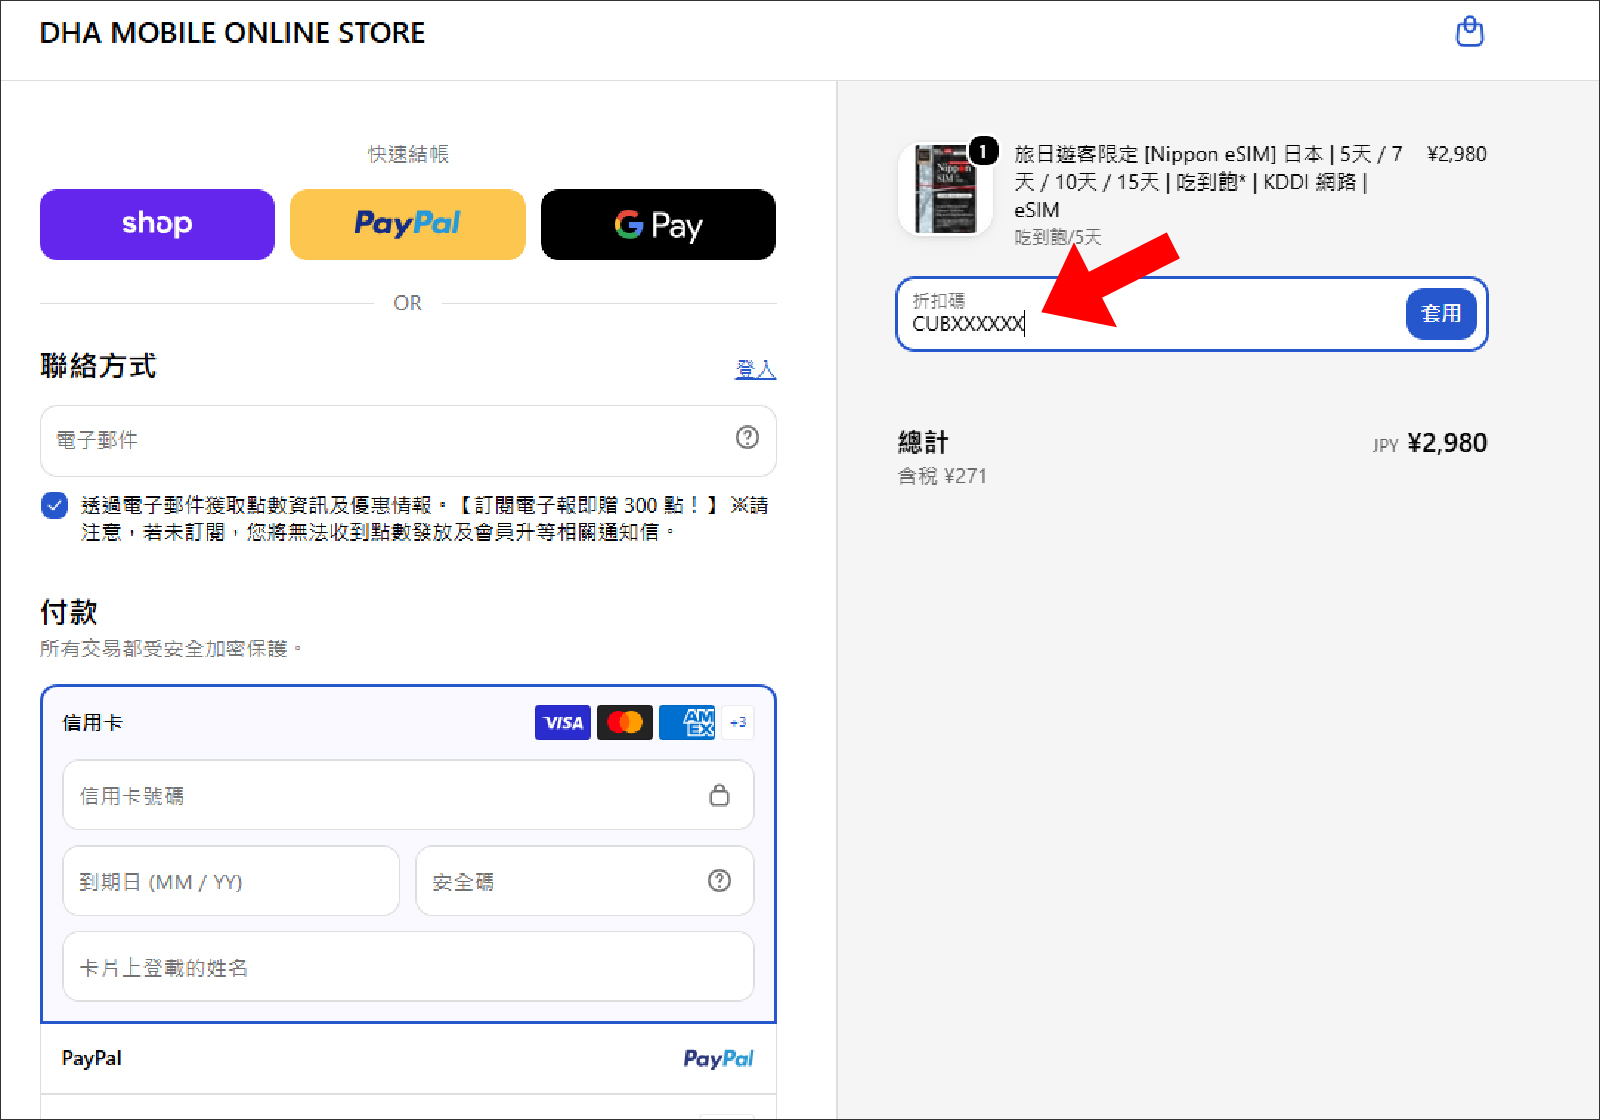Click the 付款 section heading
The height and width of the screenshot is (1120, 1600).
(x=69, y=612)
